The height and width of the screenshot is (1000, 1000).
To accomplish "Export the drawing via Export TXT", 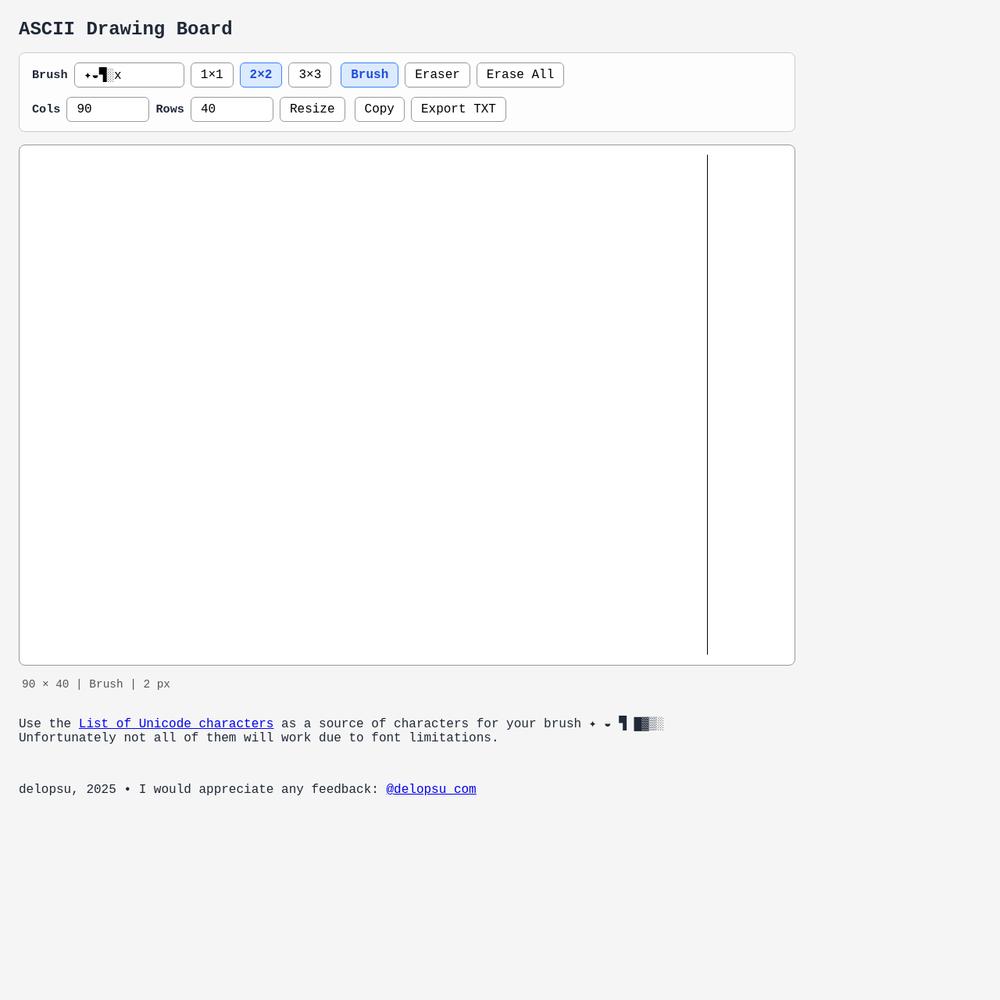I will click(458, 109).
